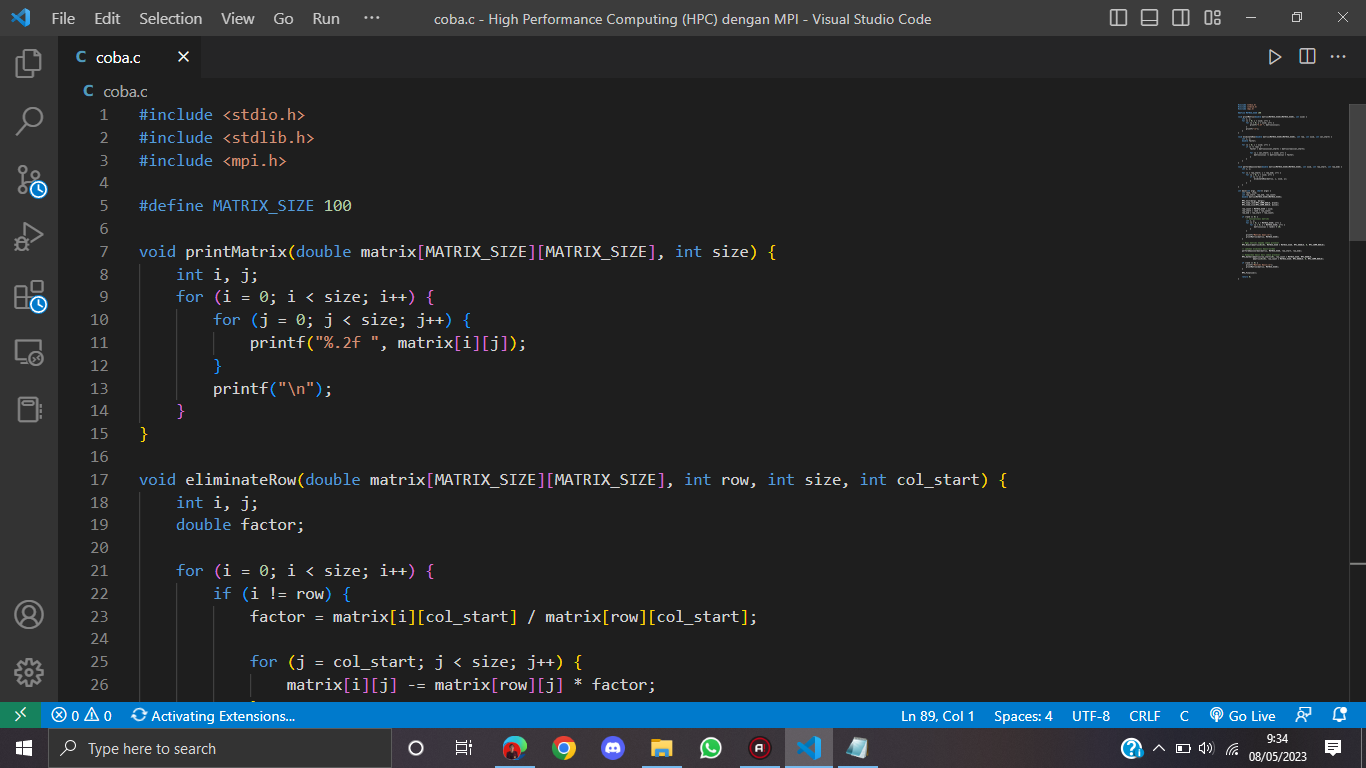Screen dimensions: 1366x768
Task: Open the Explorer view in activity bar
Action: pyautogui.click(x=29, y=63)
